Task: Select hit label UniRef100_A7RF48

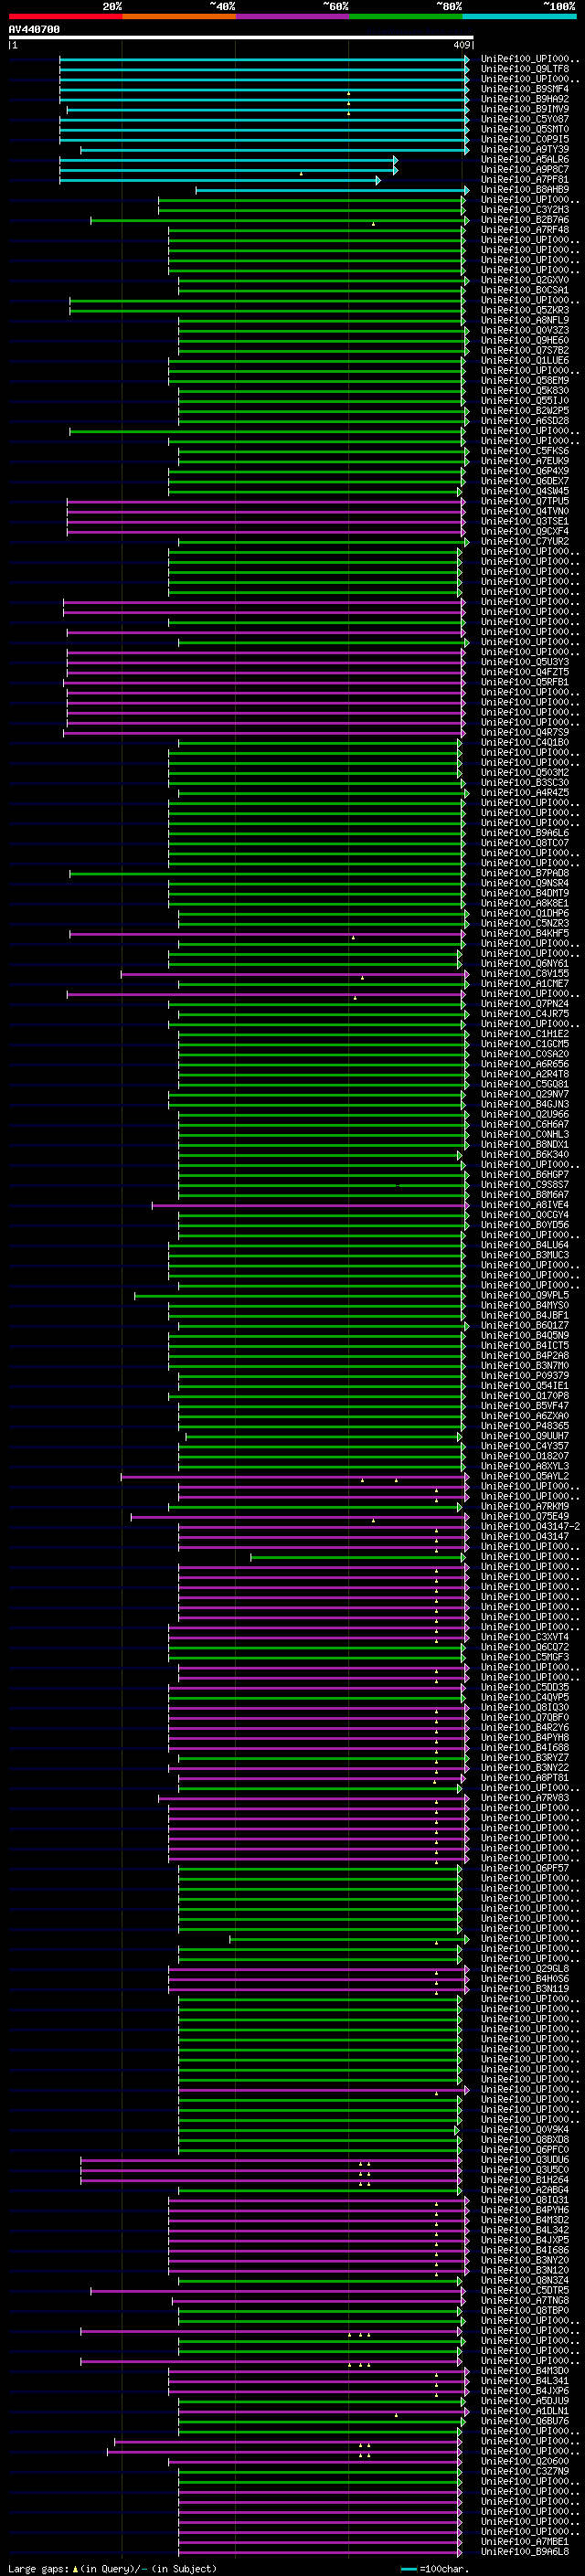Action: 525,230
